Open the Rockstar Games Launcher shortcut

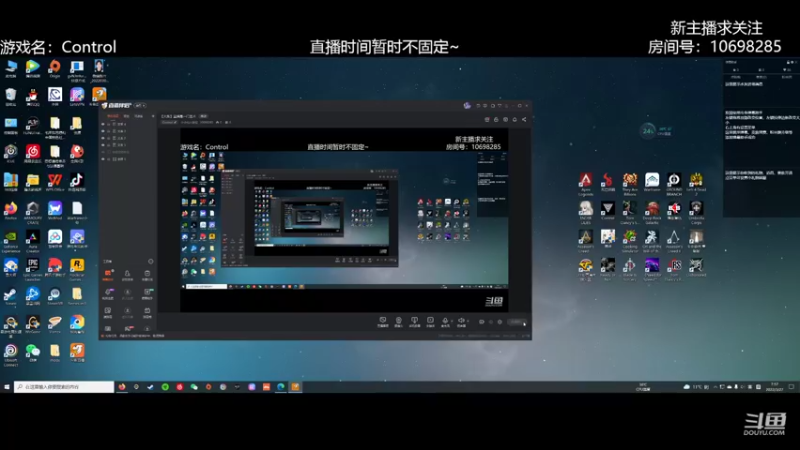point(77,270)
